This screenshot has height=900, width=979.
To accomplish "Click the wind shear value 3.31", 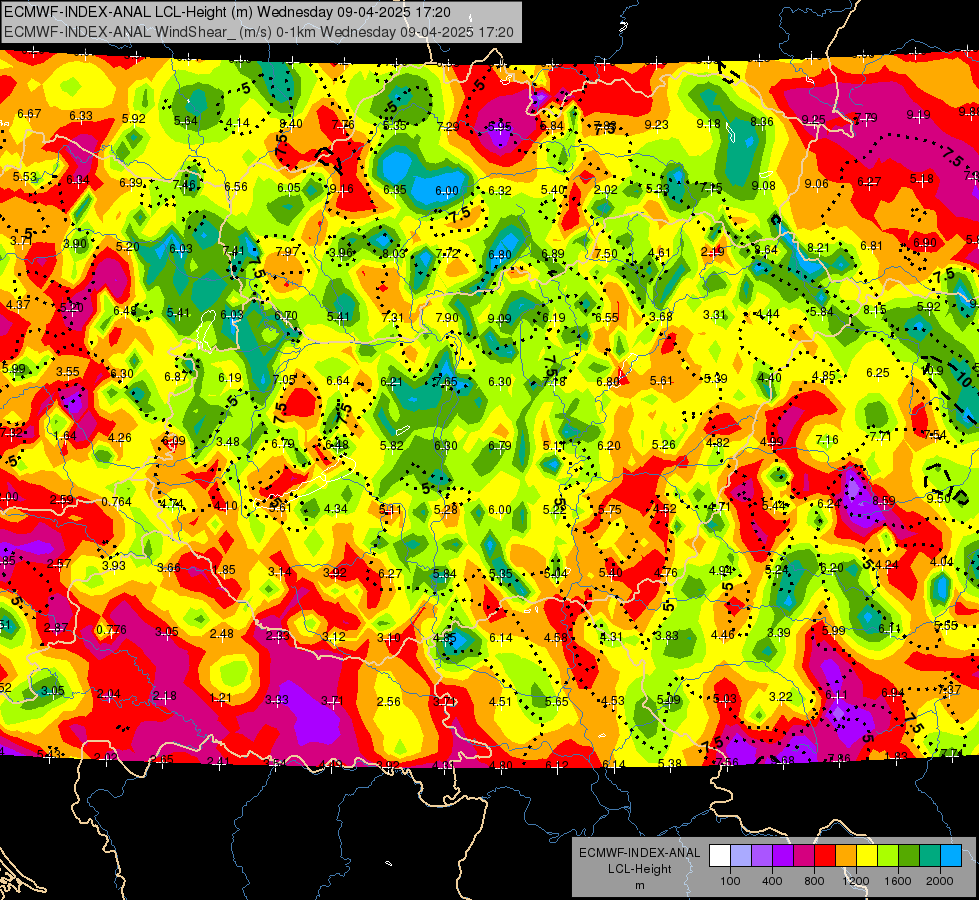I will point(714,315).
